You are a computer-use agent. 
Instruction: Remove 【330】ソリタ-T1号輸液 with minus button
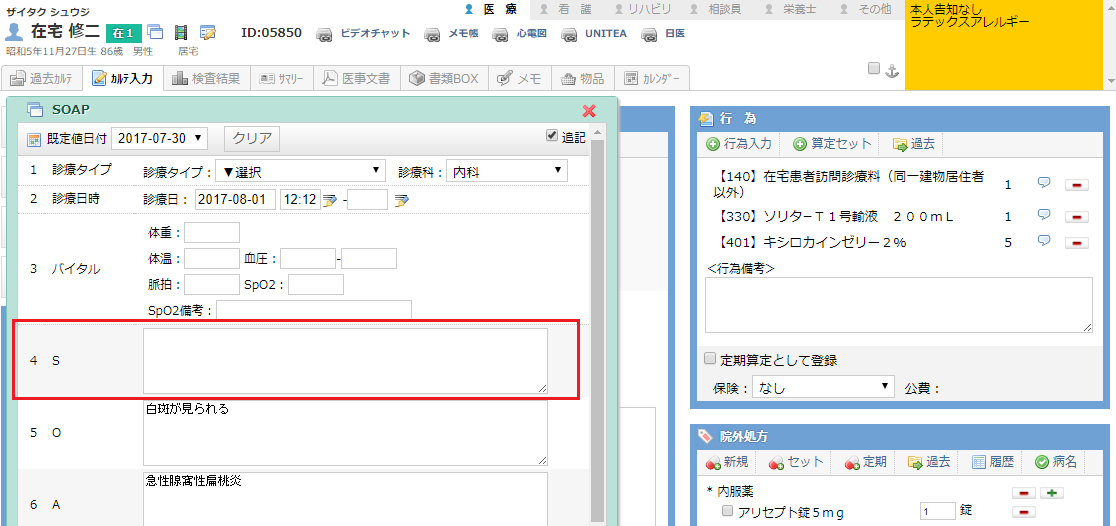pos(1077,216)
